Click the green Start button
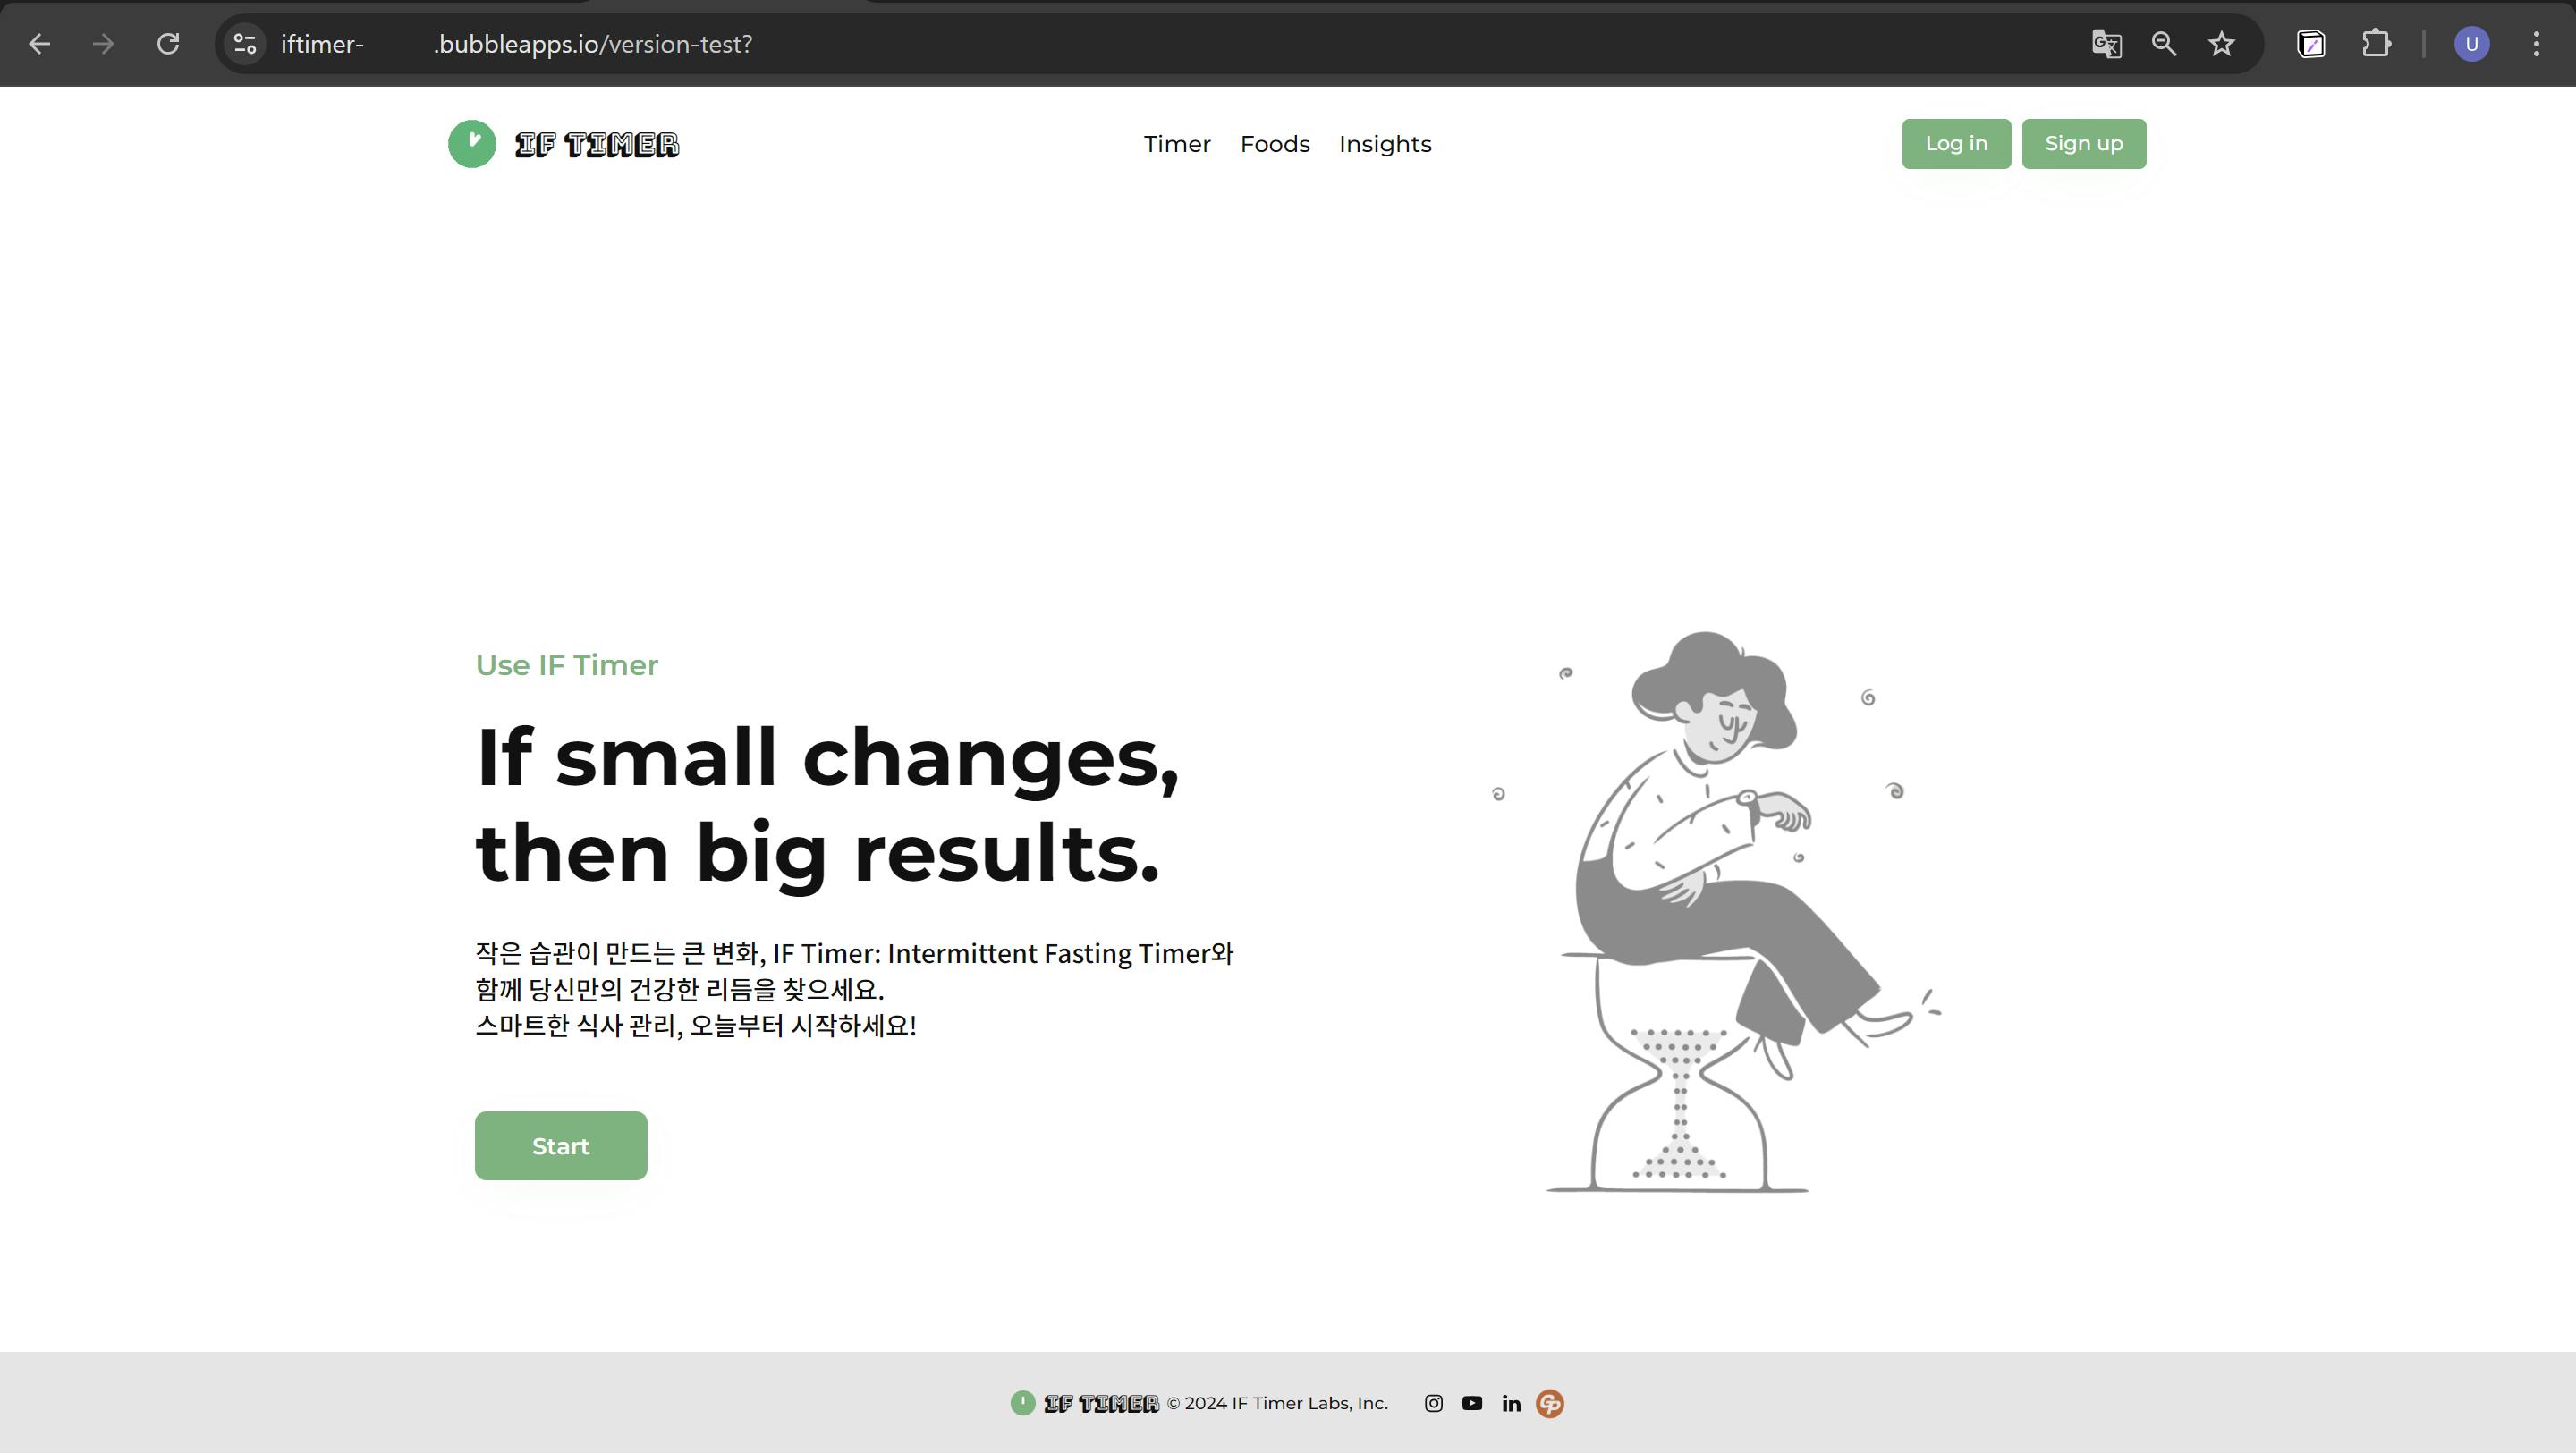 click(561, 1146)
